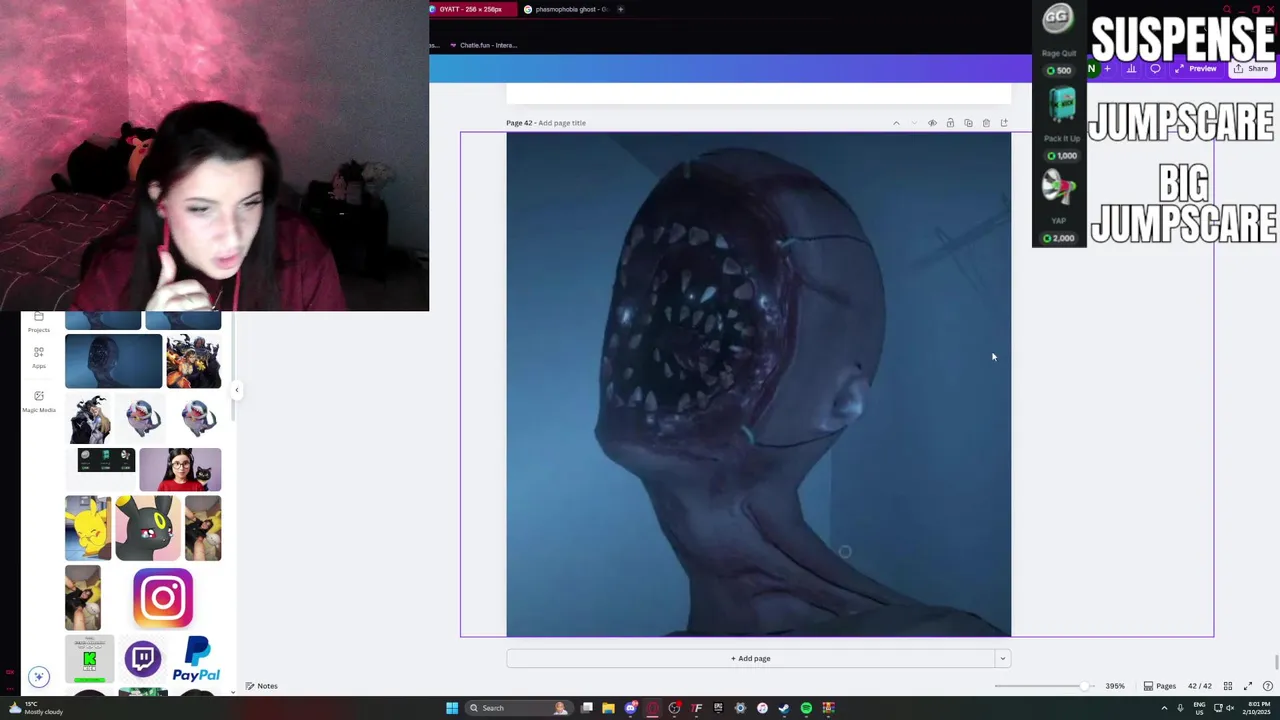This screenshot has width=1280, height=720.
Task: Click the Rage Quit 500 reward
Action: 1058,40
